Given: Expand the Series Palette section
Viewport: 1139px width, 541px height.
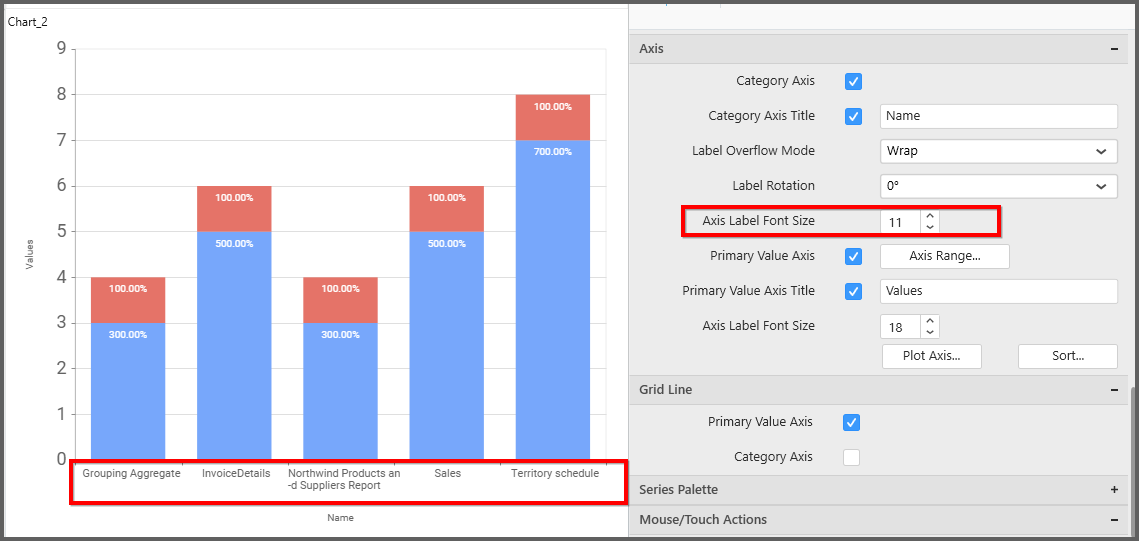Looking at the screenshot, I should pyautogui.click(x=1113, y=490).
